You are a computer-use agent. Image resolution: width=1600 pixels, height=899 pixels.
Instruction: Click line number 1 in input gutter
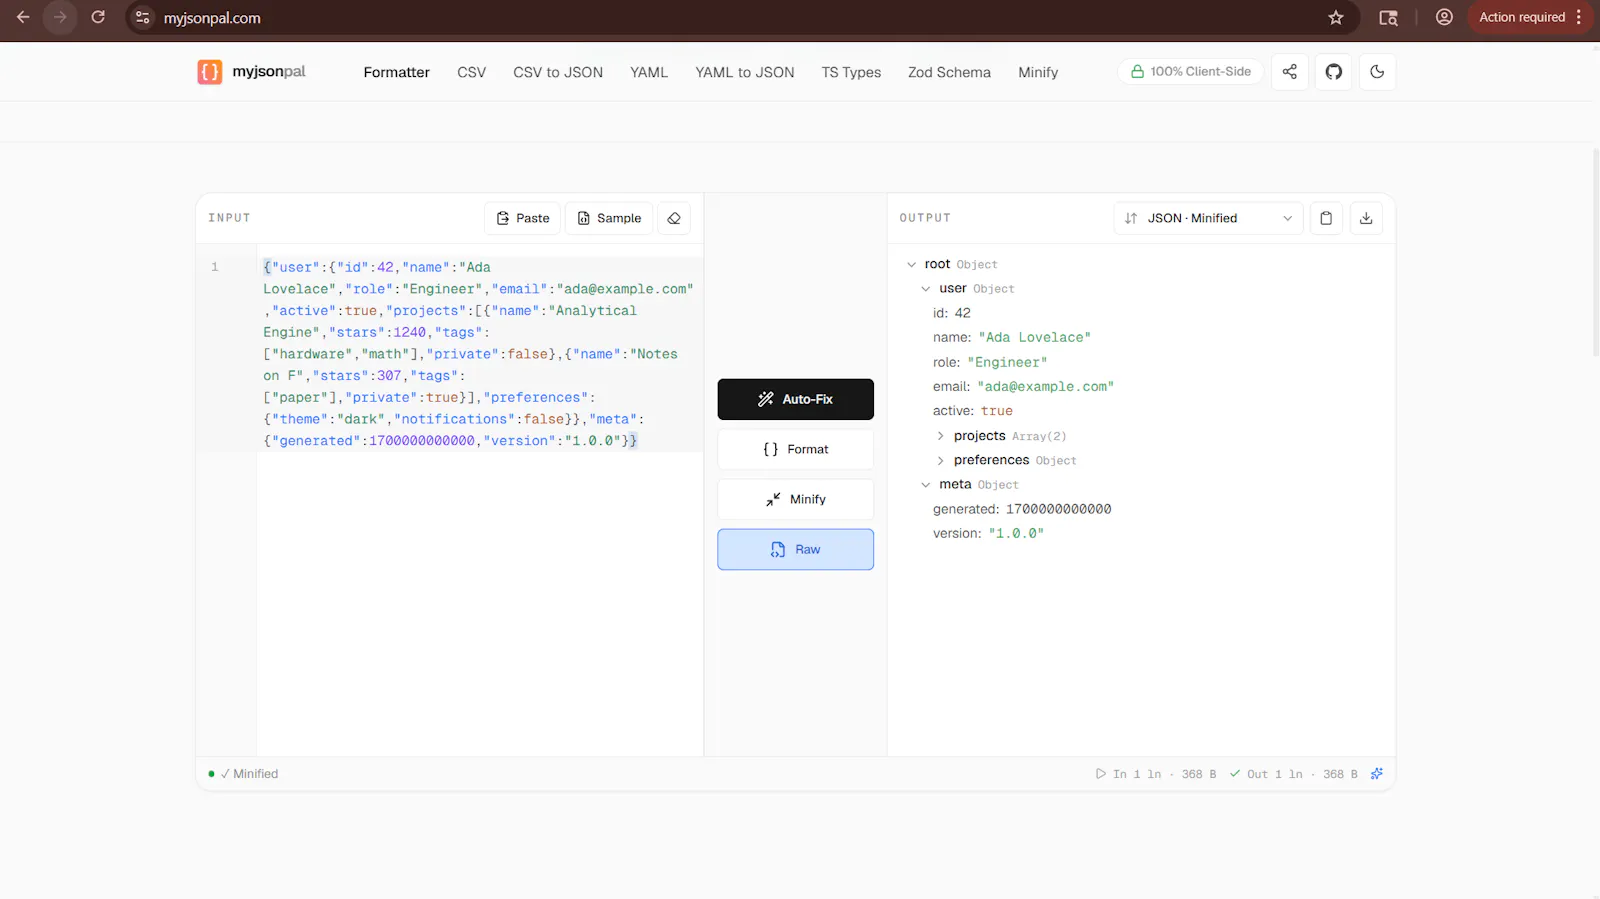[x=214, y=267]
